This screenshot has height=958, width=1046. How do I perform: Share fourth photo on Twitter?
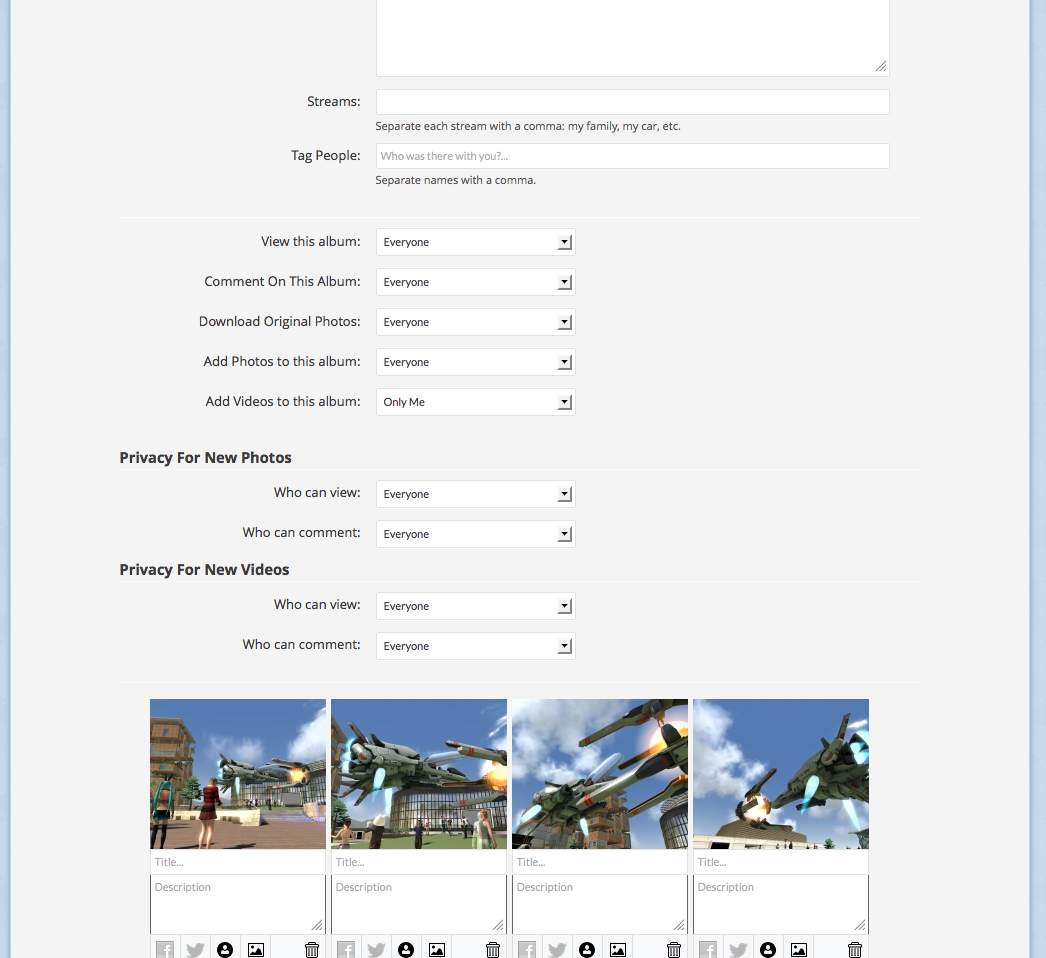[x=738, y=949]
